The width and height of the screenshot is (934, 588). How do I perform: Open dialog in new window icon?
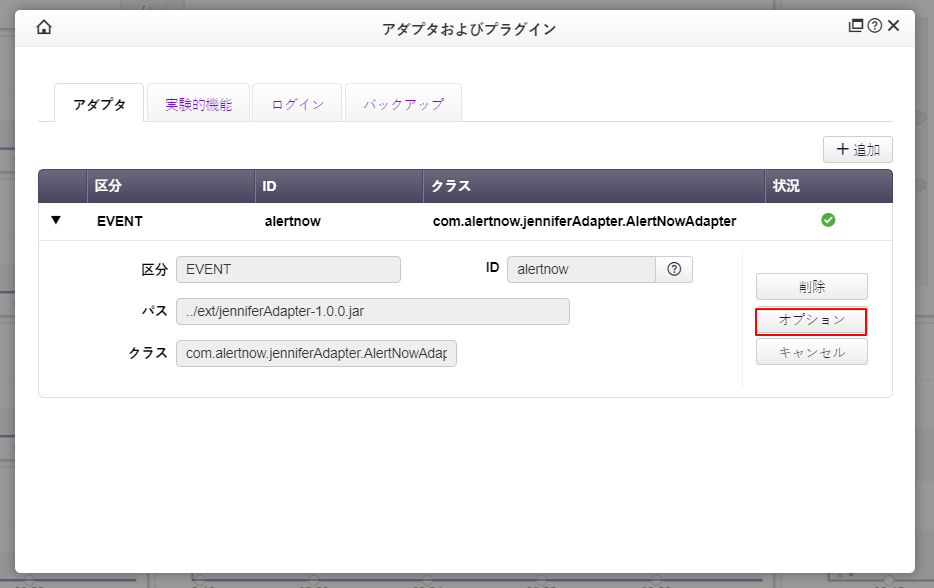856,26
